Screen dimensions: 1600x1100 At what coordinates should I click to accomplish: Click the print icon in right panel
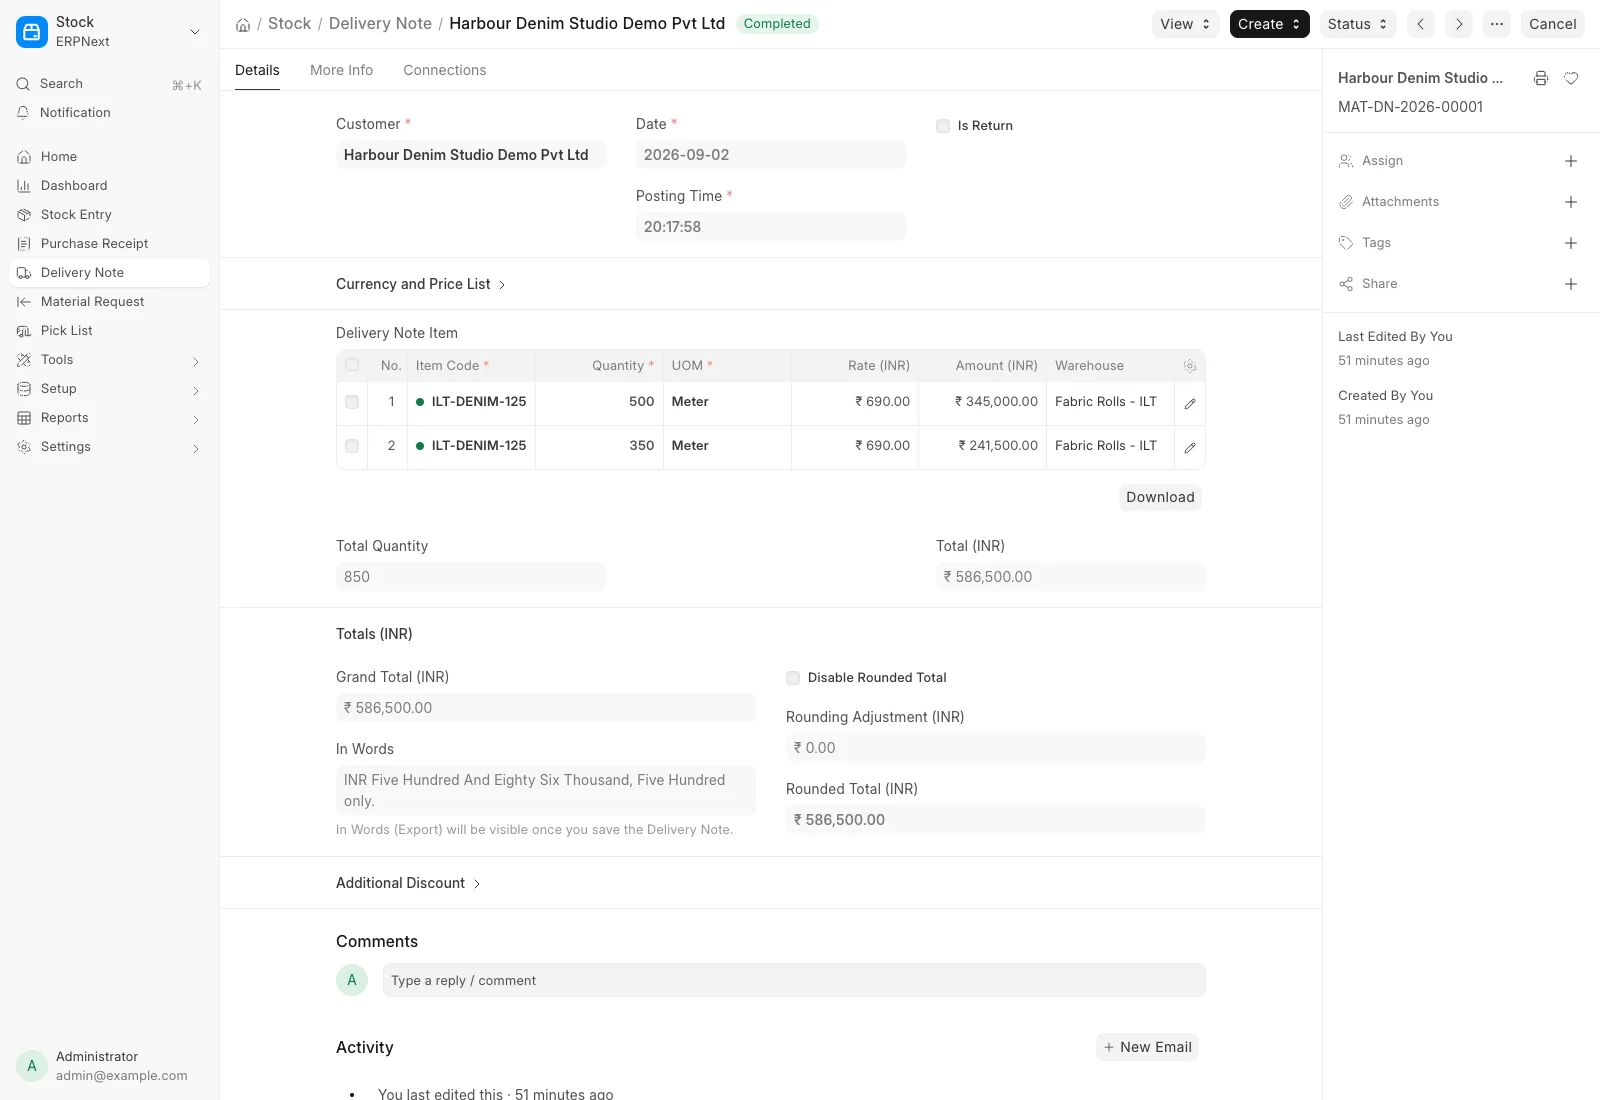click(x=1541, y=78)
